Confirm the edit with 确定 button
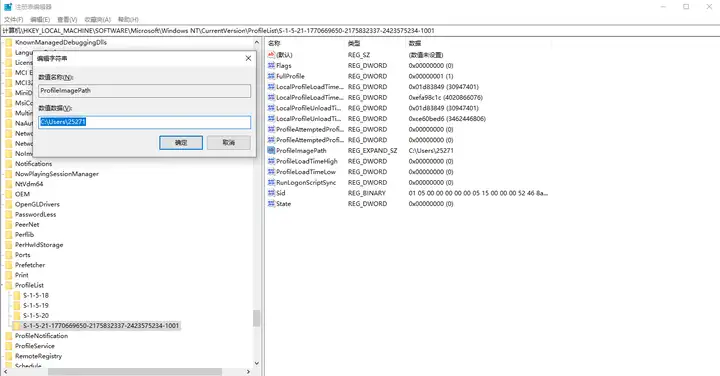Viewport: 720px width, 376px height. coord(181,142)
